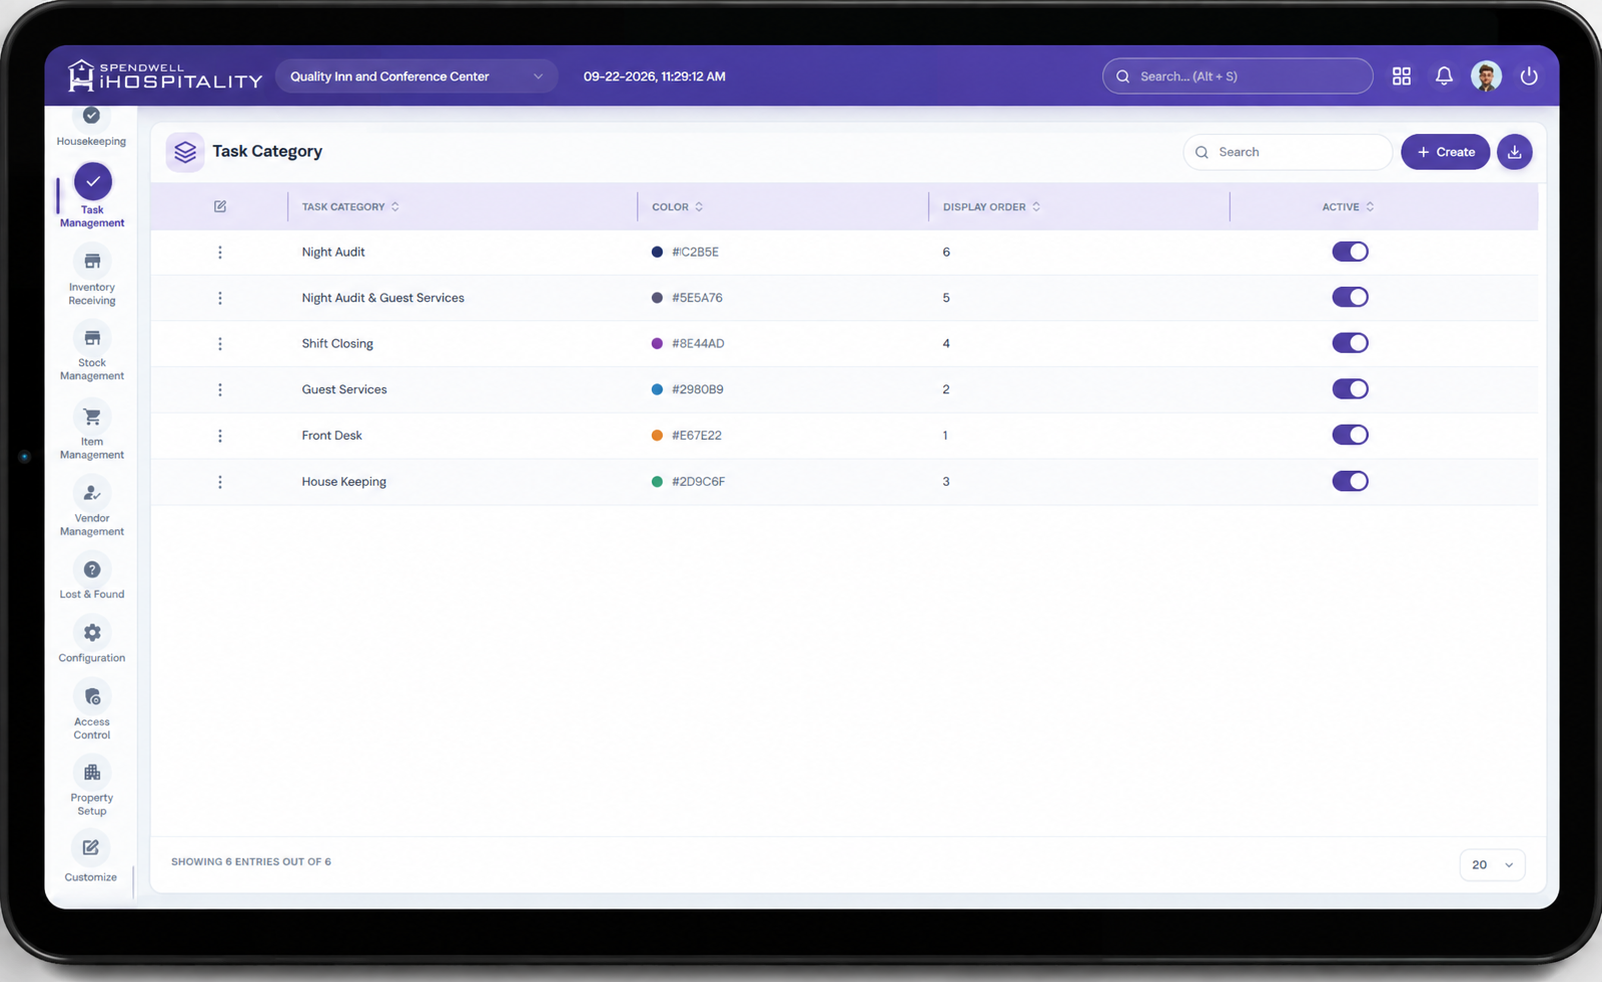Screen dimensions: 1602x982
Task: Go to Inventory Receiving in sidebar
Action: tap(92, 277)
